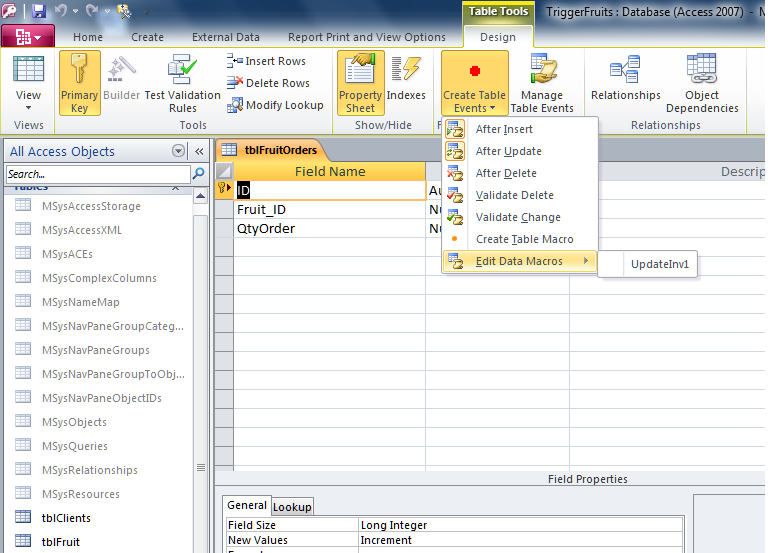This screenshot has height=553, width=768.
Task: Click Insert Rows in Tools group
Action: (x=266, y=61)
